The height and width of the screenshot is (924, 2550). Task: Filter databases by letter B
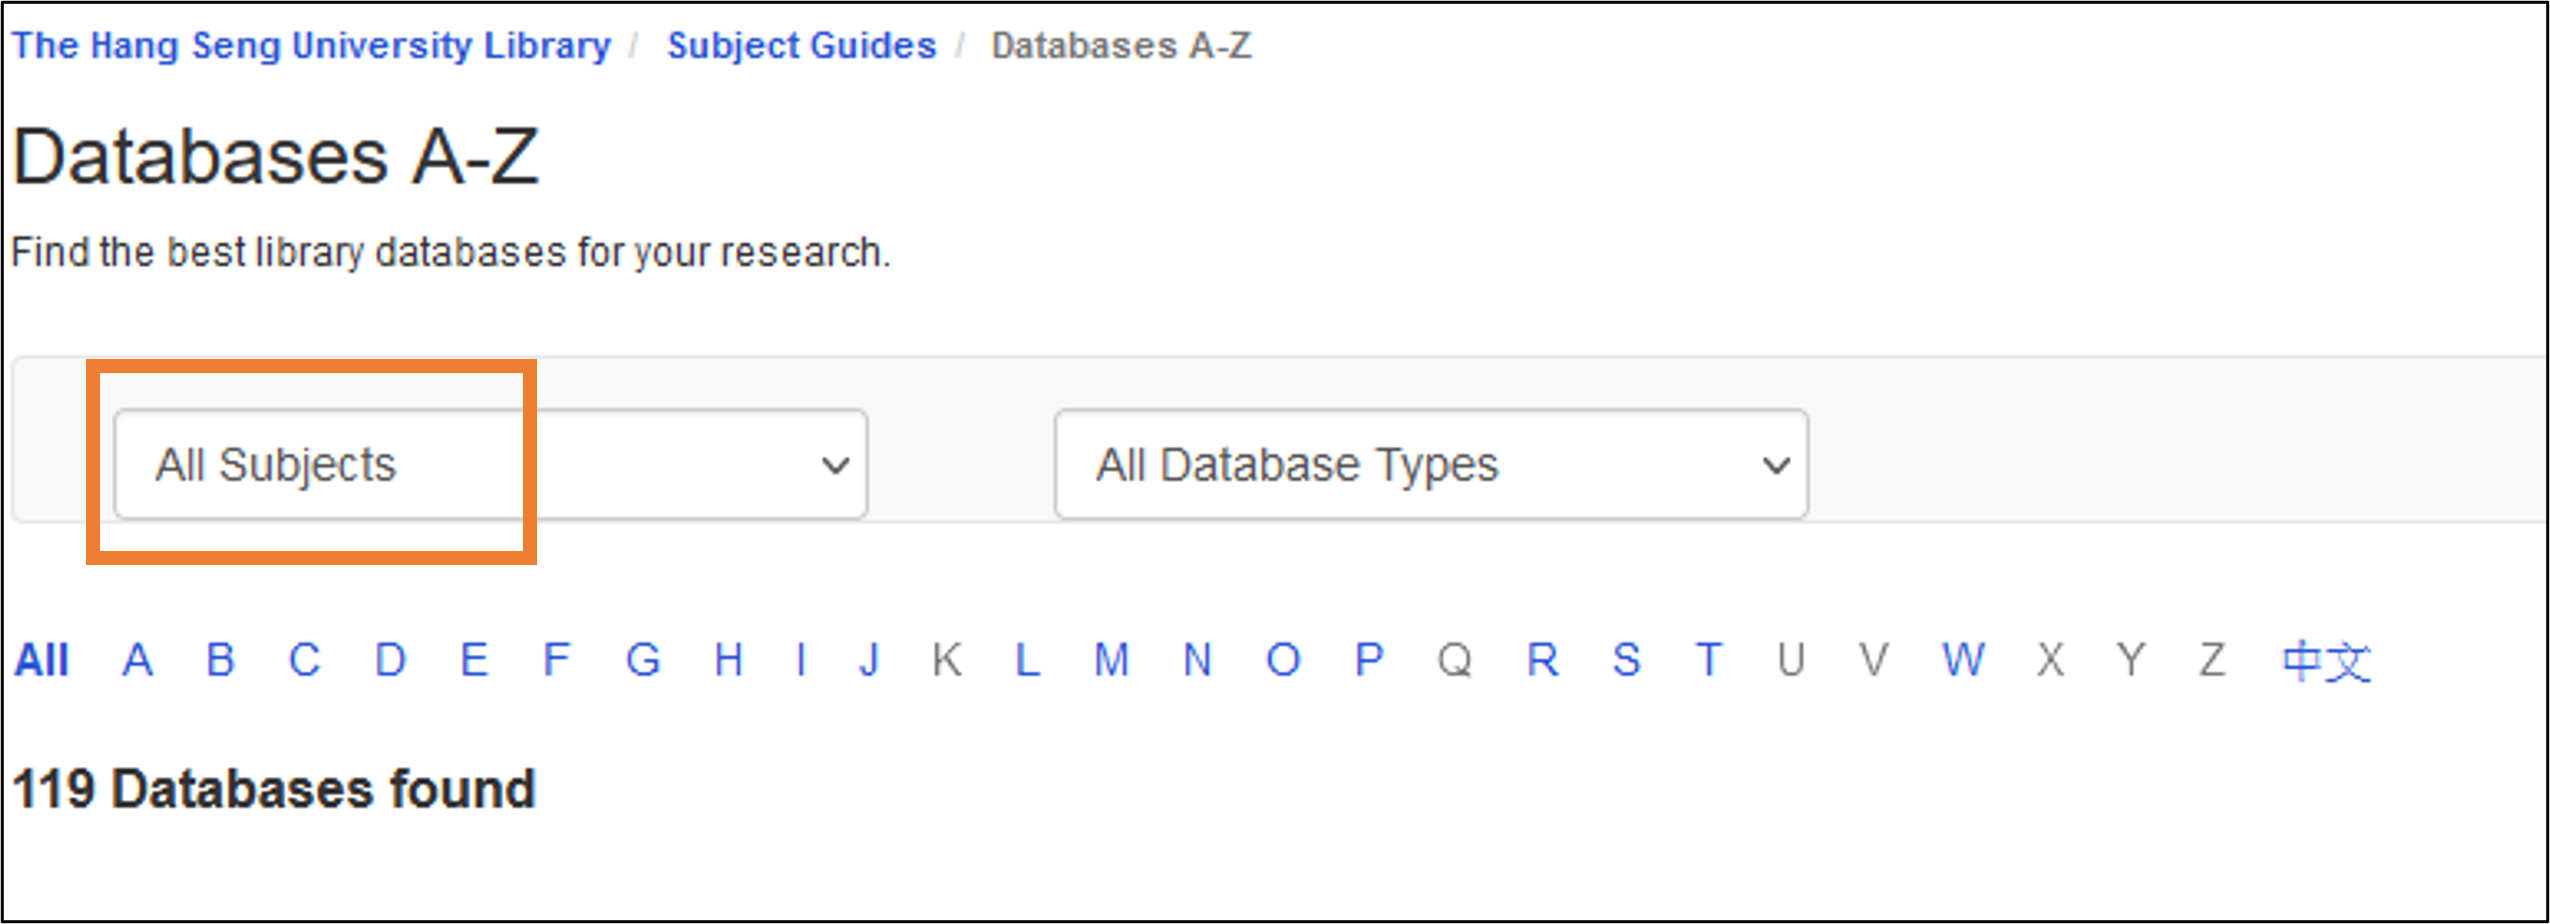220,660
